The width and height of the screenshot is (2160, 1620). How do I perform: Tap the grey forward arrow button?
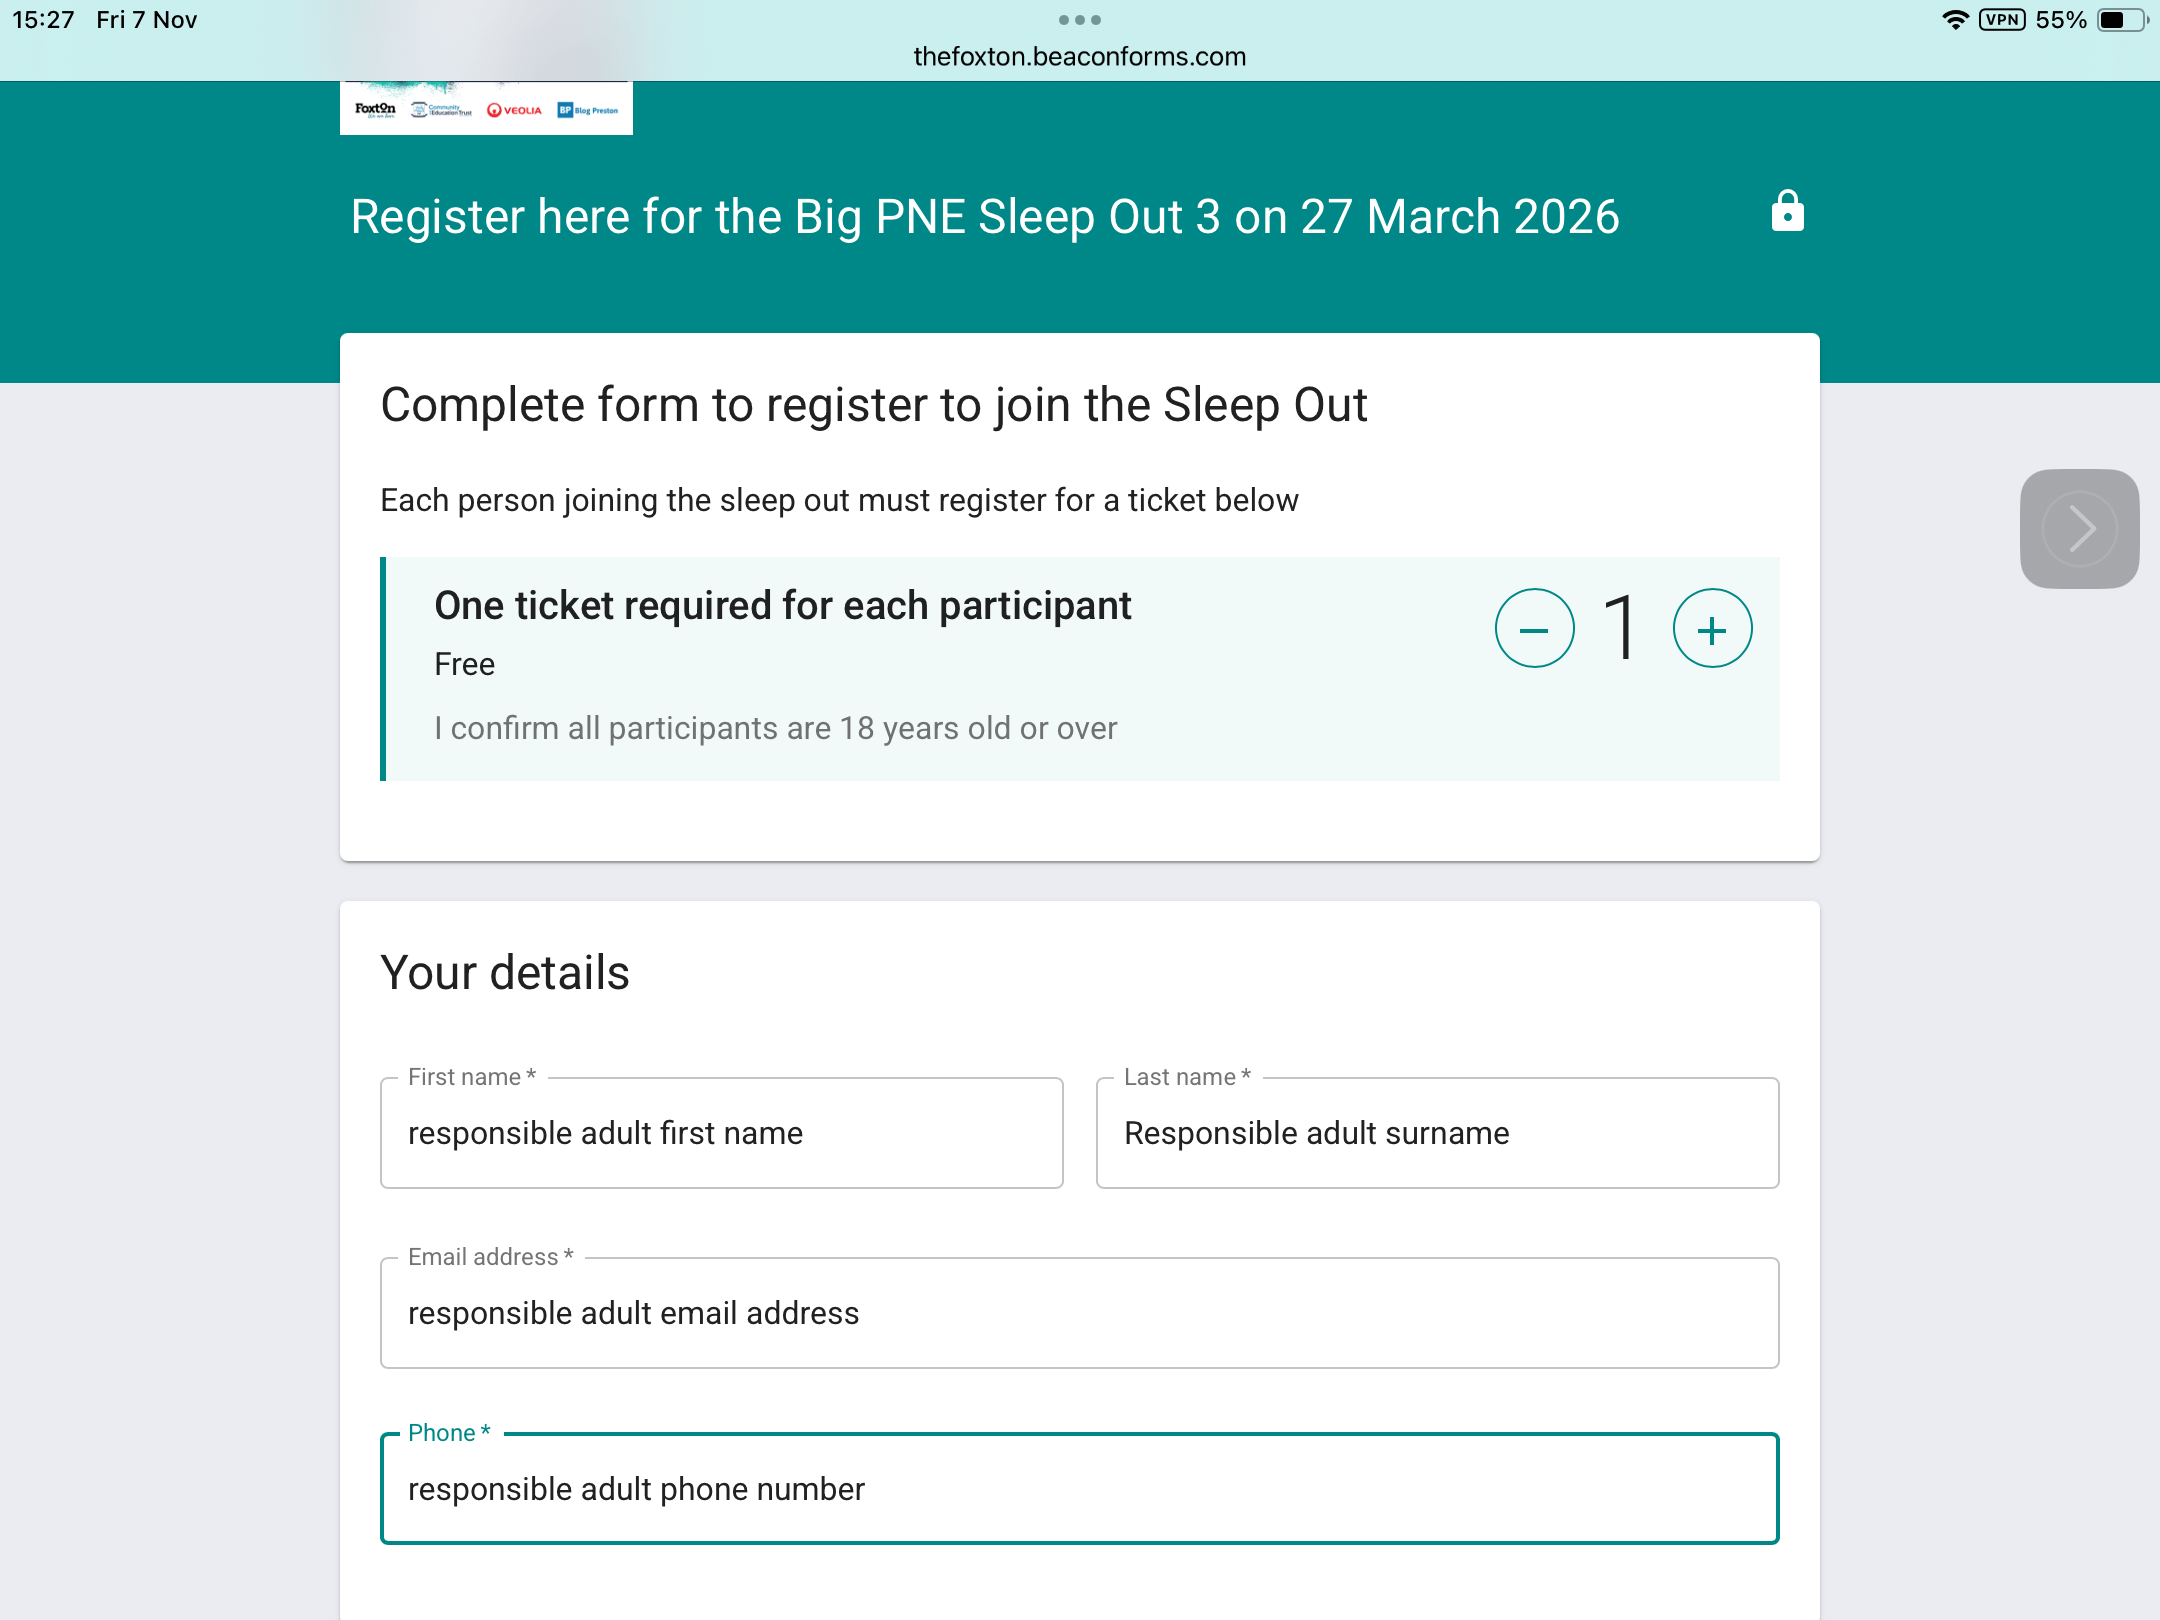(x=2079, y=529)
